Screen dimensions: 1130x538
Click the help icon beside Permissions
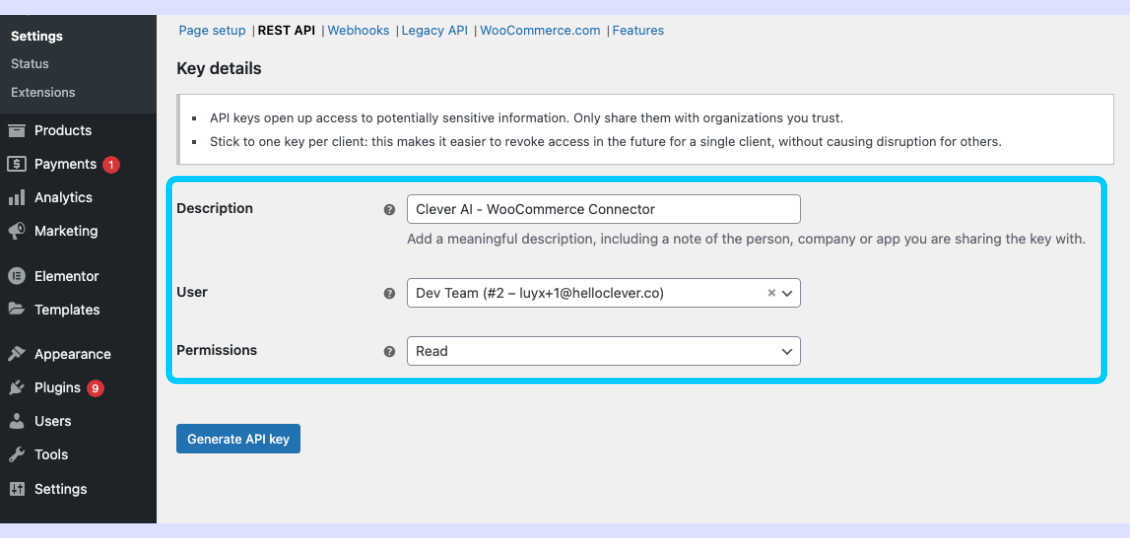tap(389, 351)
